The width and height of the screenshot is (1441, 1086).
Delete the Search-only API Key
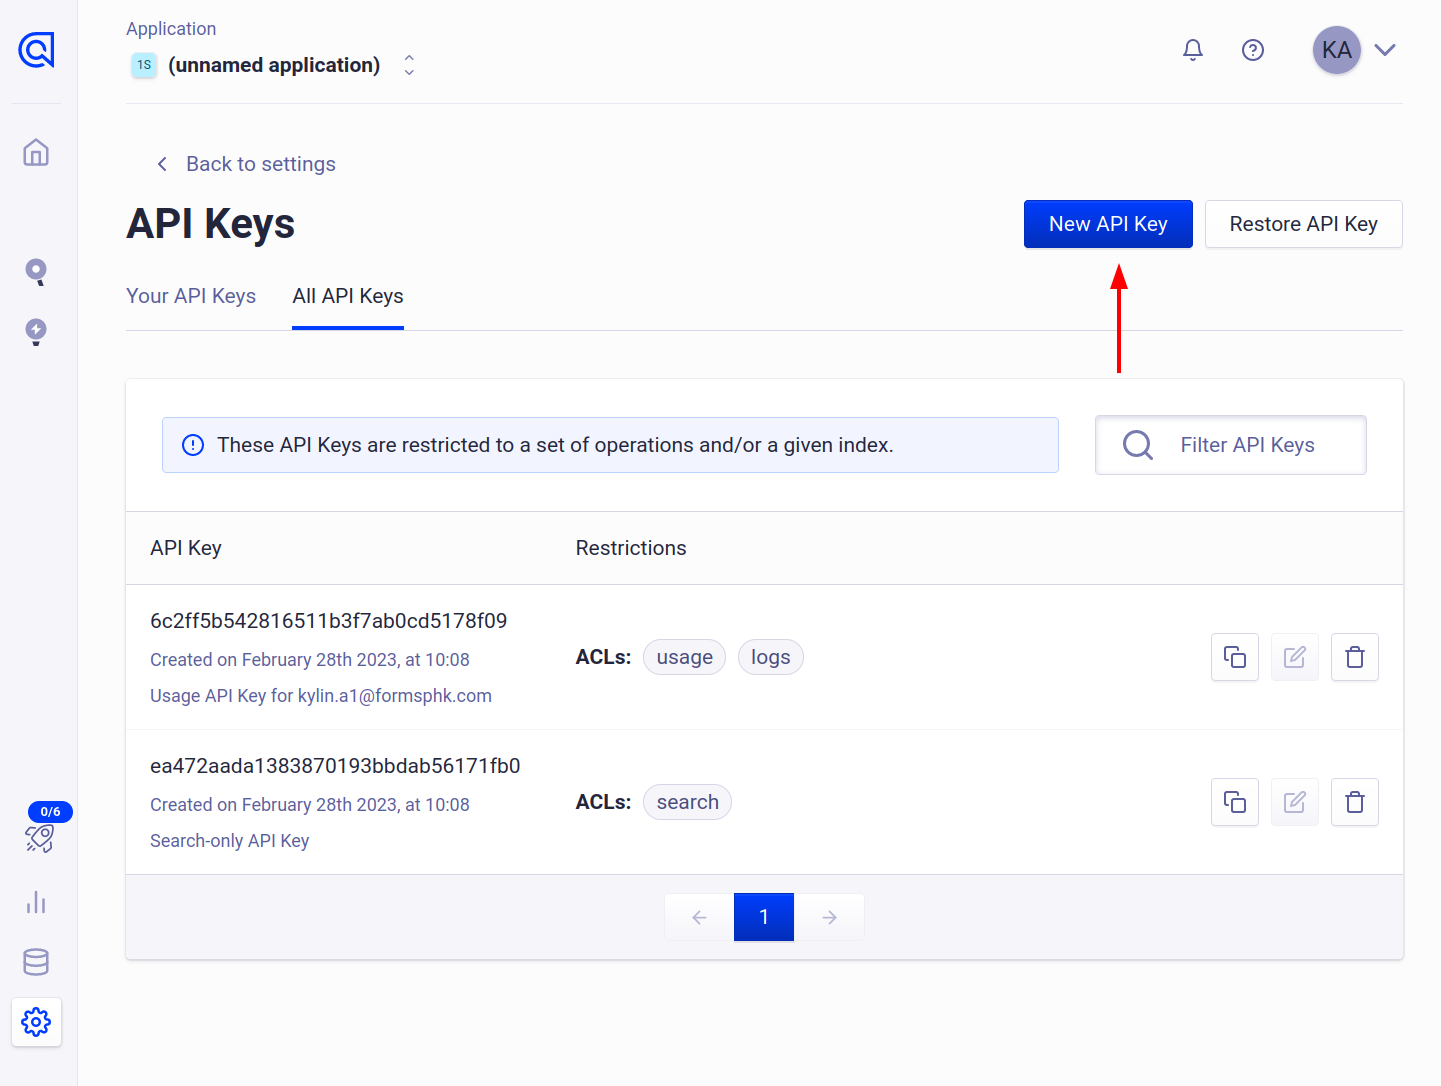tap(1354, 802)
